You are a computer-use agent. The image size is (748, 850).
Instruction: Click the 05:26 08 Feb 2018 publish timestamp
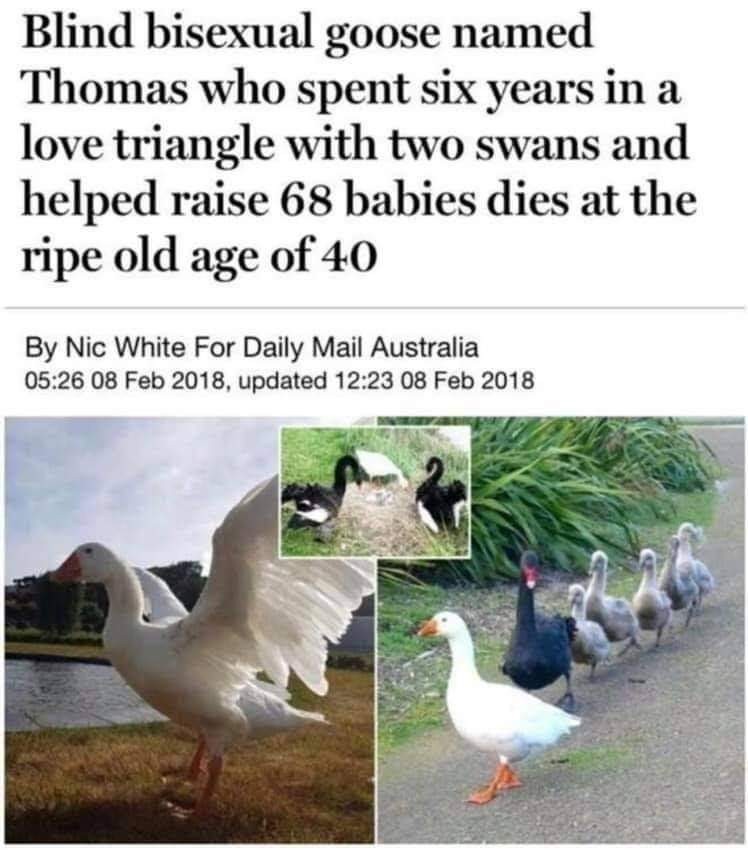[124, 380]
